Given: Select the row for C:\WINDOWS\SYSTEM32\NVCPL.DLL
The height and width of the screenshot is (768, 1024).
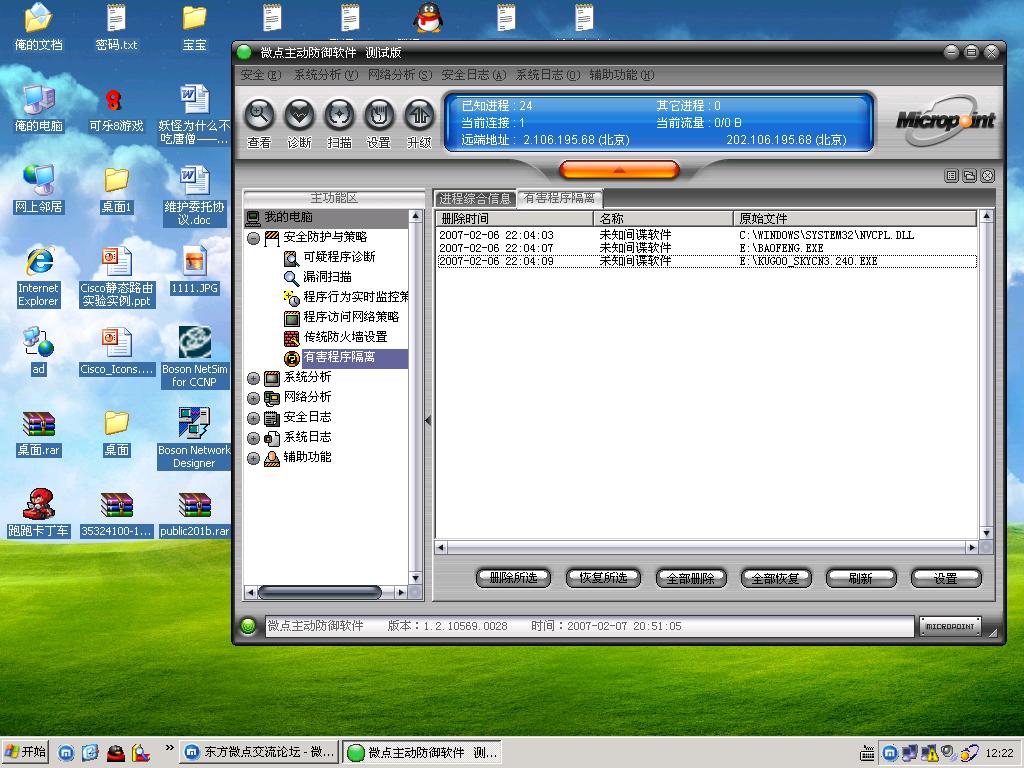Looking at the screenshot, I should click(707, 235).
